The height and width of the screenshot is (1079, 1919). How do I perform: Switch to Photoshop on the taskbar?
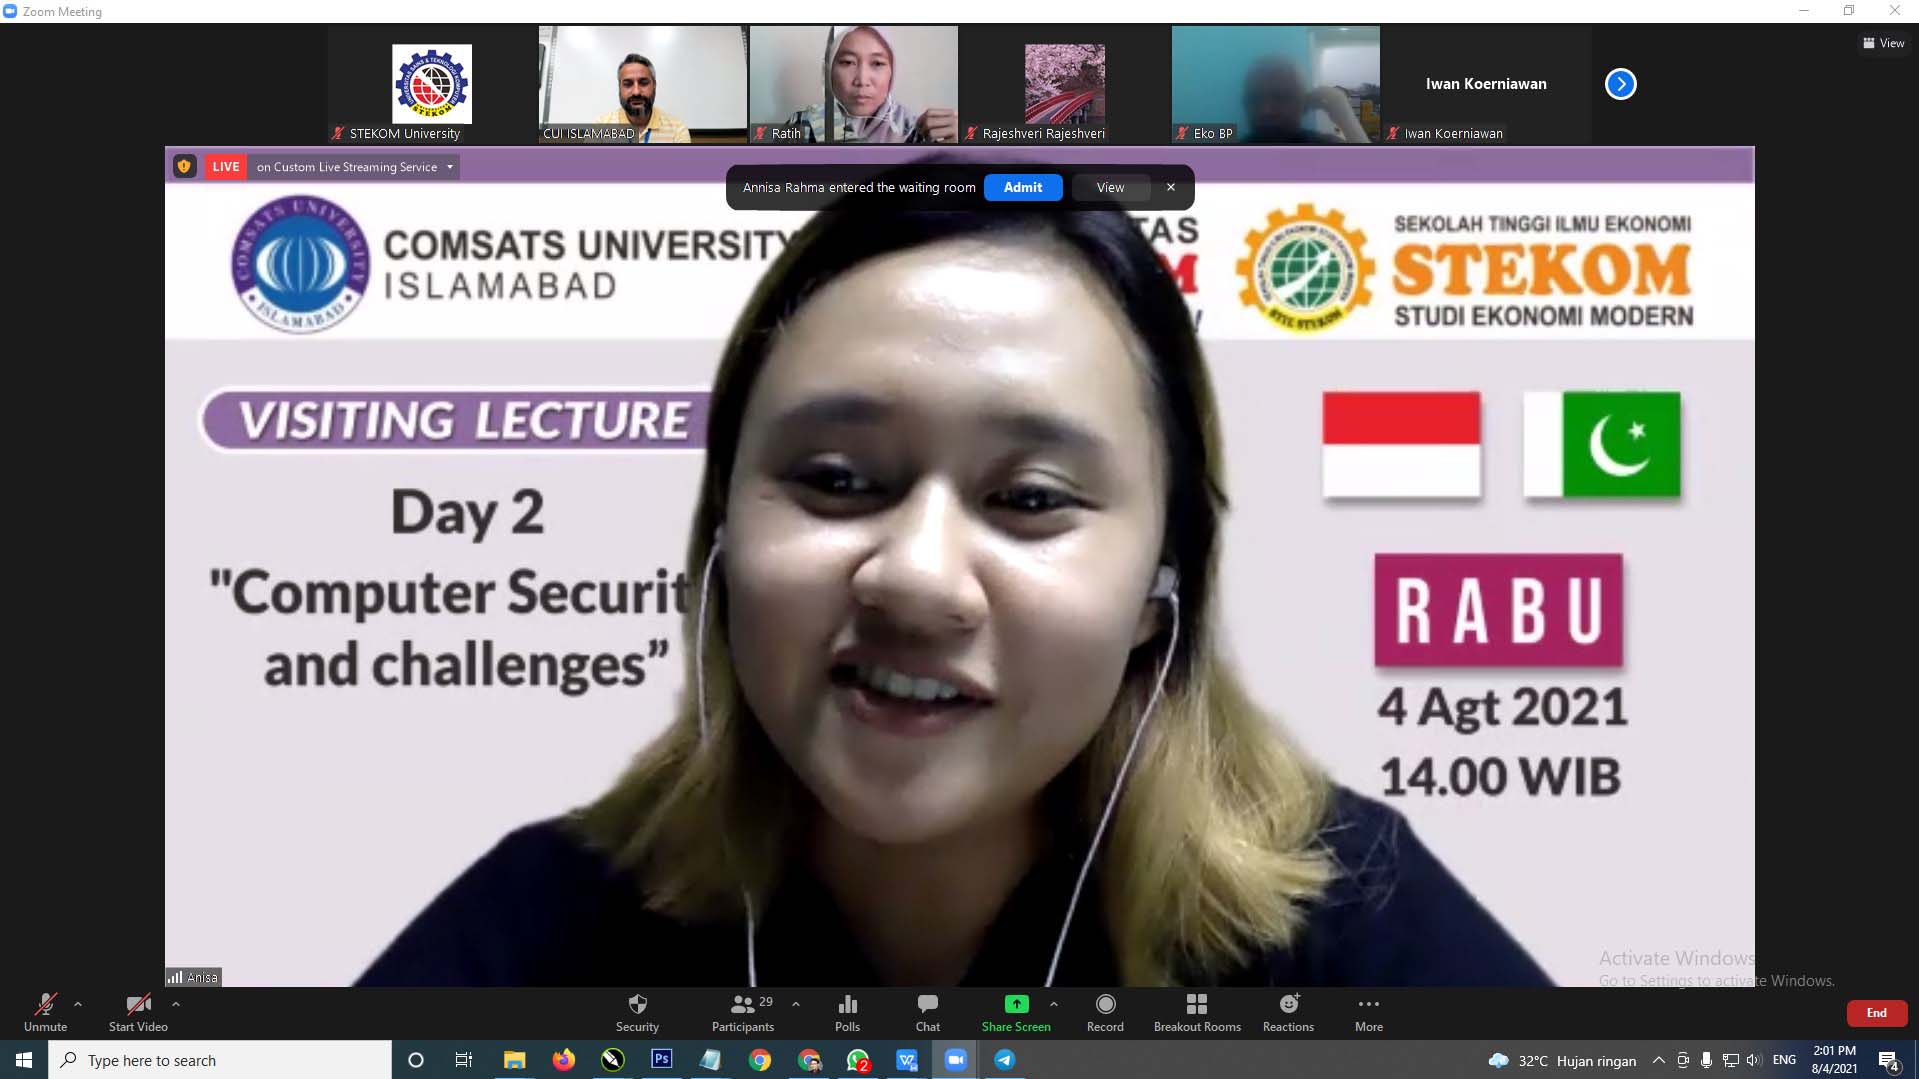[x=661, y=1060]
